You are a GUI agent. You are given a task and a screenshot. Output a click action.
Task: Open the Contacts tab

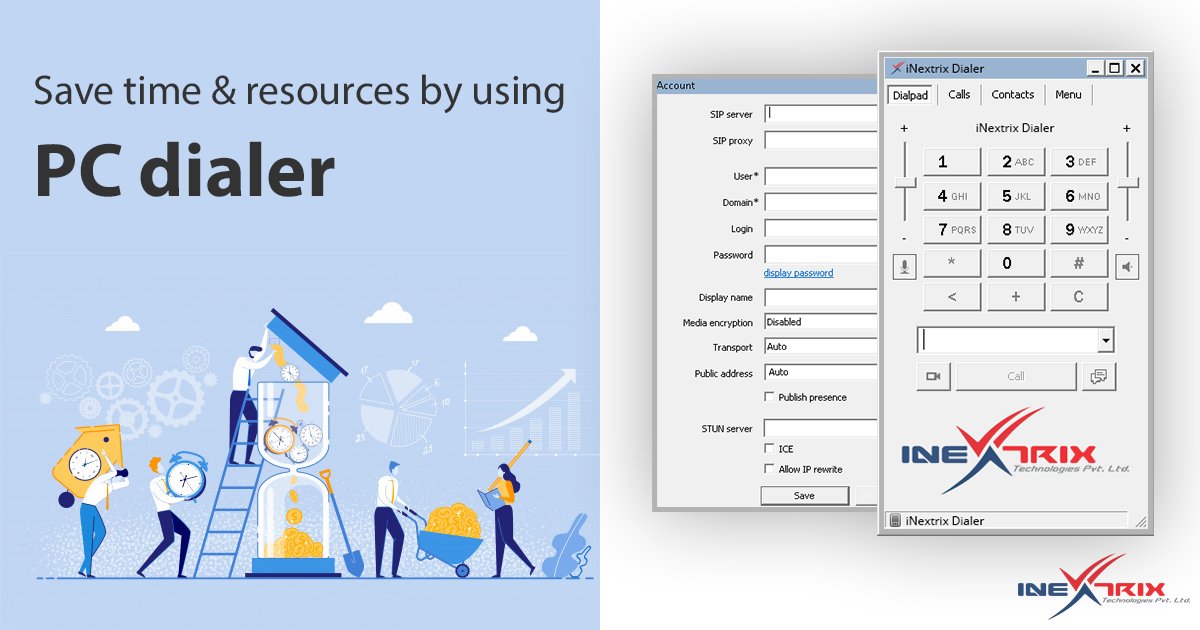[1012, 93]
